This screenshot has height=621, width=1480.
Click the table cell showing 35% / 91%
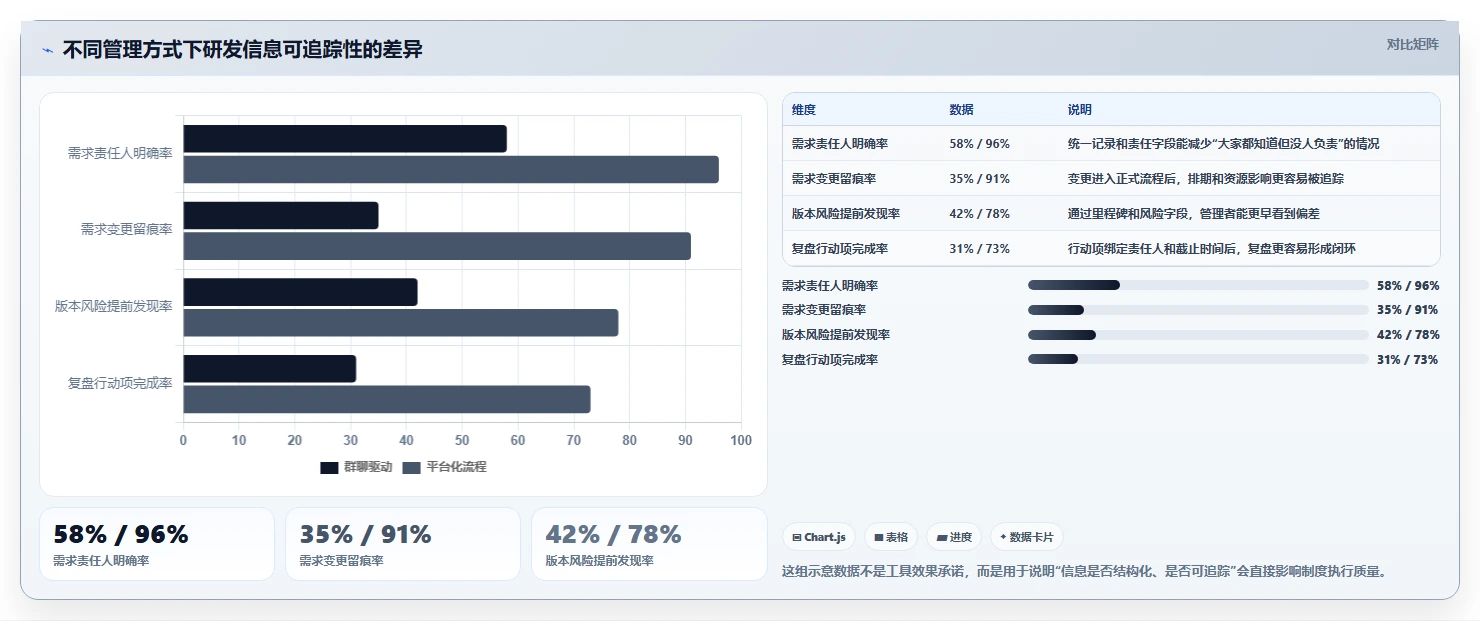(x=979, y=179)
